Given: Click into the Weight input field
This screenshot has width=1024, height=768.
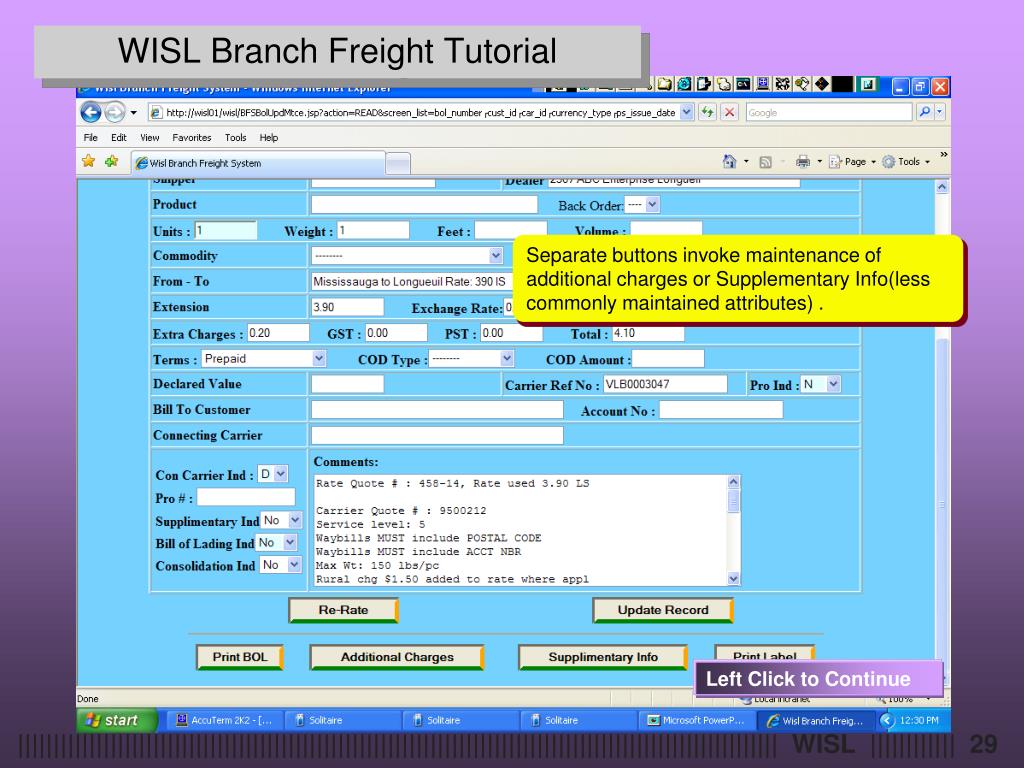Looking at the screenshot, I should point(374,231).
